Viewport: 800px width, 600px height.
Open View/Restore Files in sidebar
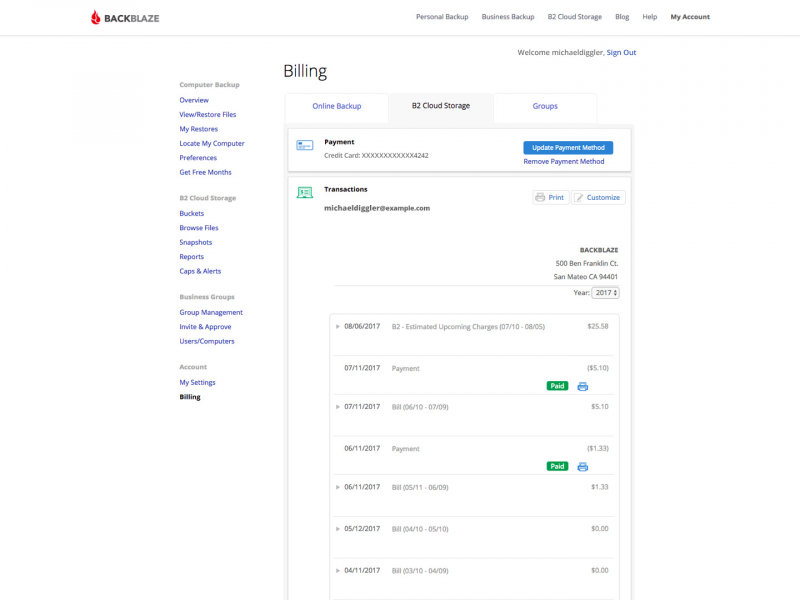[x=208, y=114]
